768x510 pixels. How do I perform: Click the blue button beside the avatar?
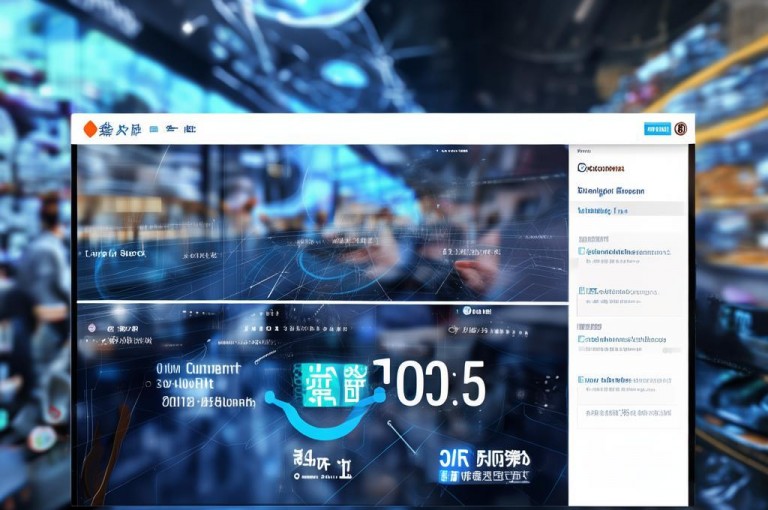(x=657, y=129)
